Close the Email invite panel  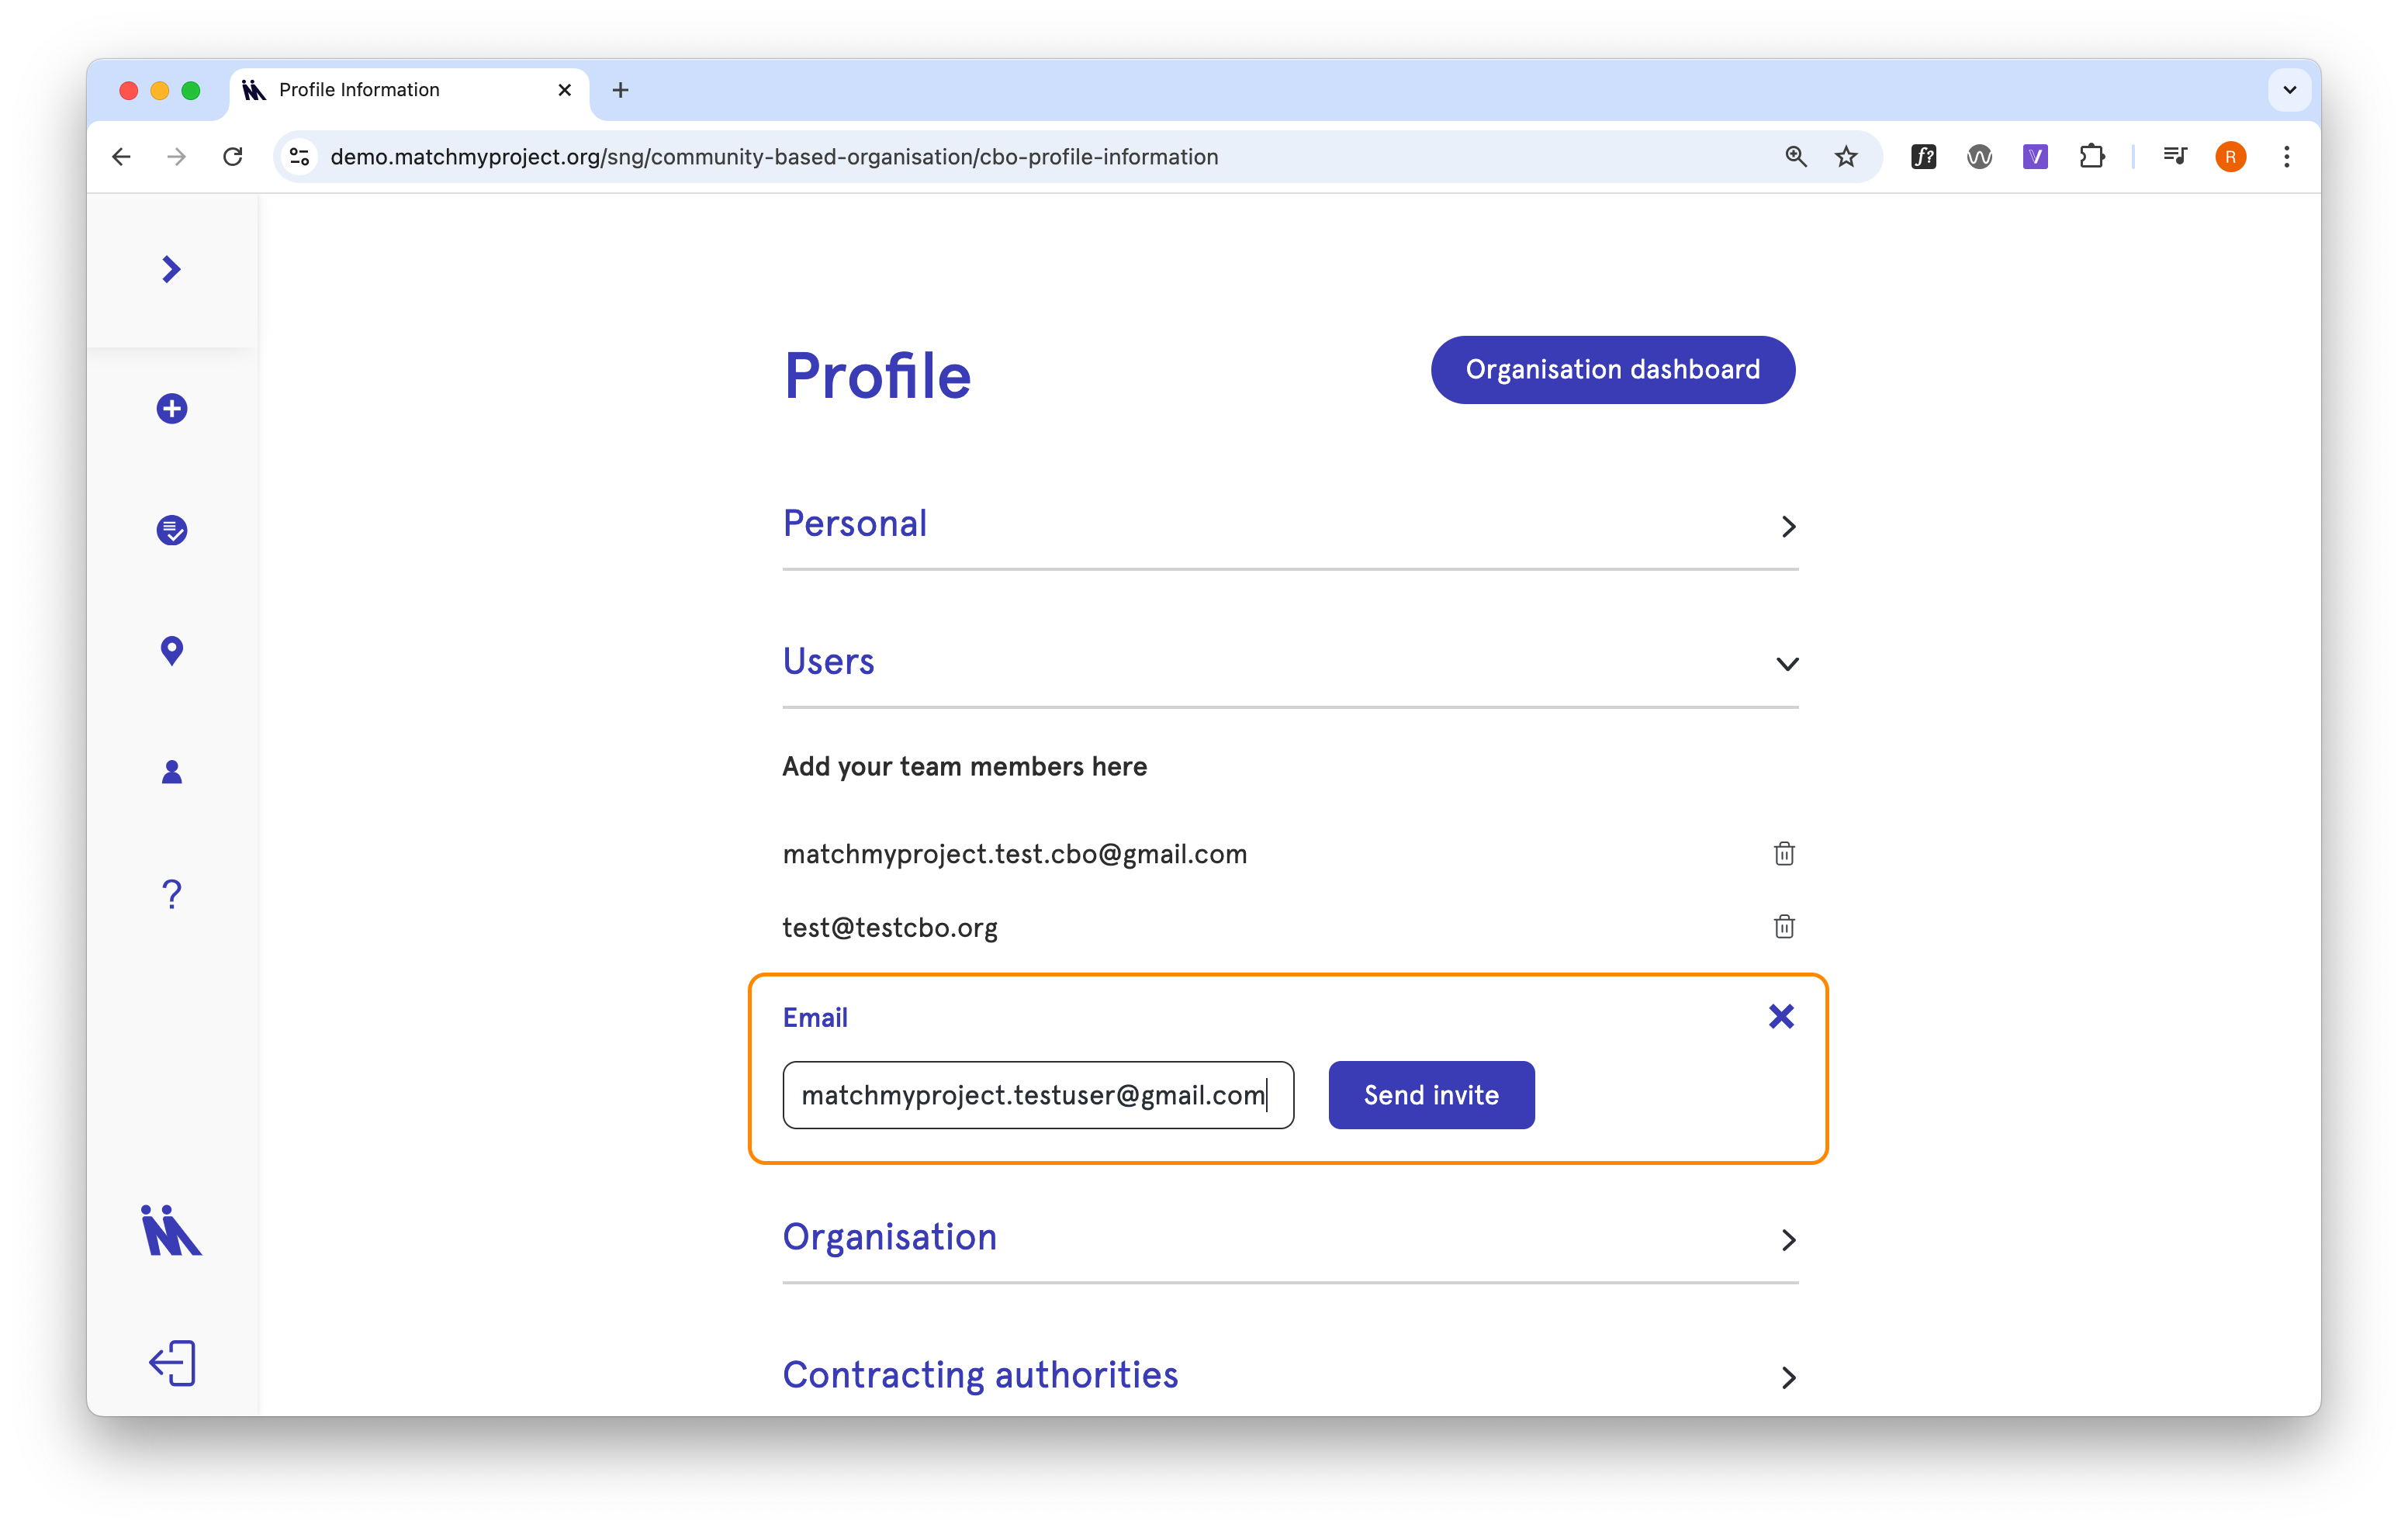tap(1780, 1017)
